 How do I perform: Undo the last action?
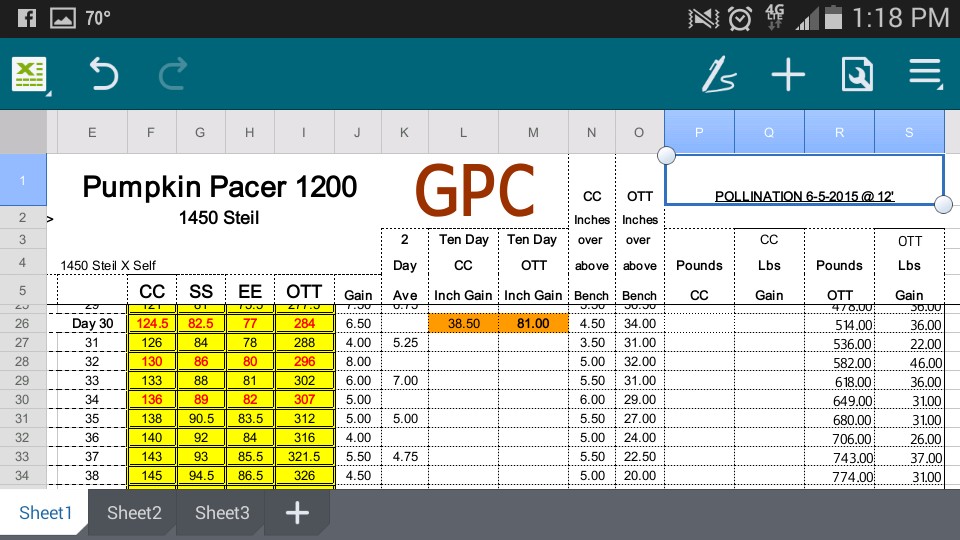tap(103, 75)
